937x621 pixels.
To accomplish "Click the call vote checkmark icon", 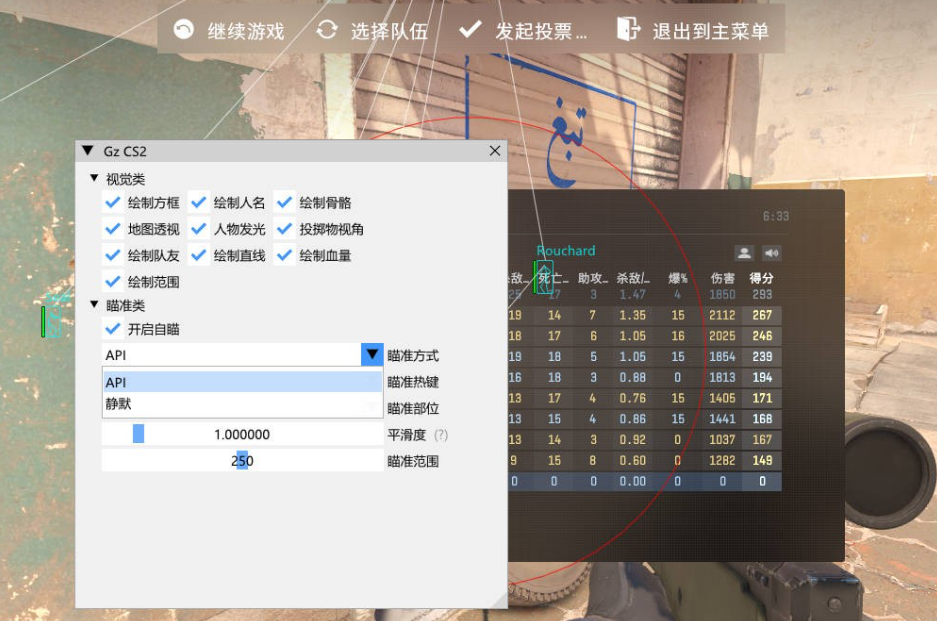I will [470, 29].
